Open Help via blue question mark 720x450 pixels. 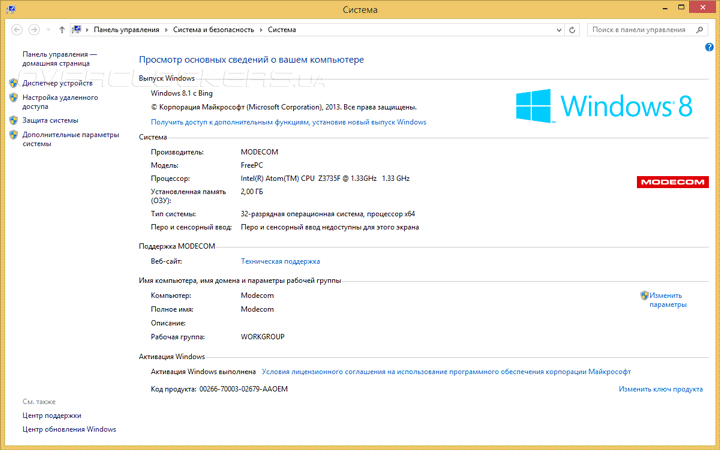[709, 47]
